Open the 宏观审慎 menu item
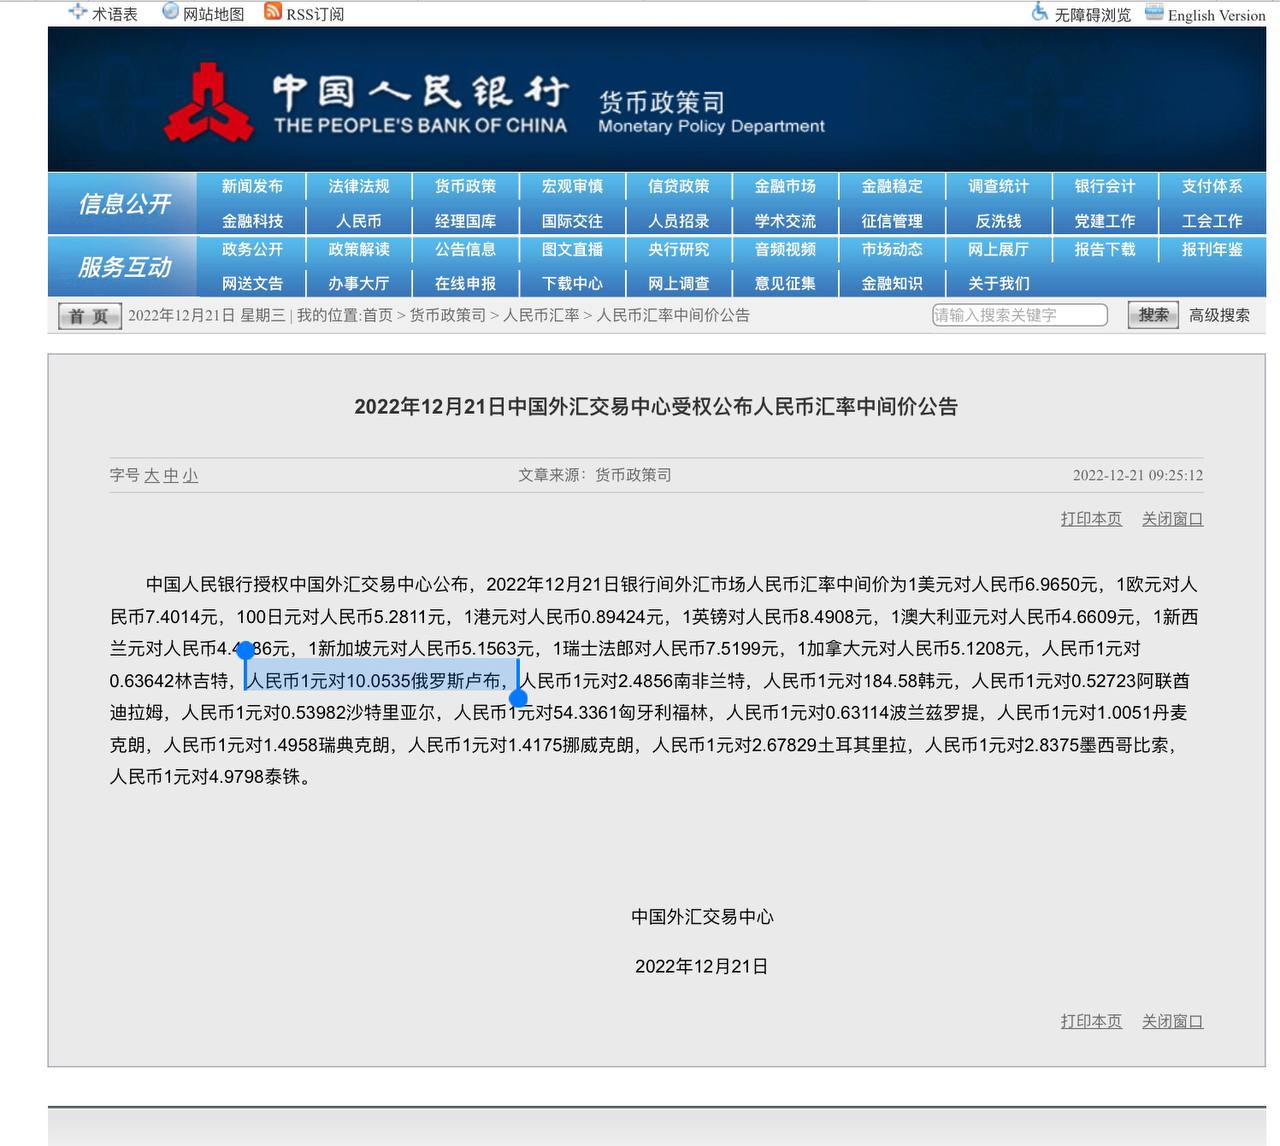The height and width of the screenshot is (1146, 1280). (x=572, y=186)
